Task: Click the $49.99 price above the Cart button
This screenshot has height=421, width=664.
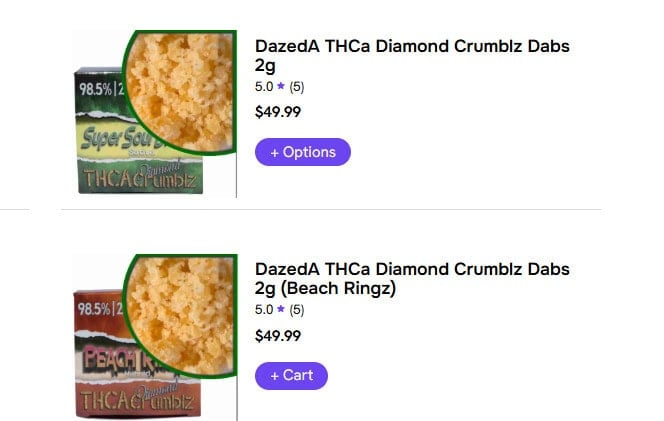Action: [278, 336]
